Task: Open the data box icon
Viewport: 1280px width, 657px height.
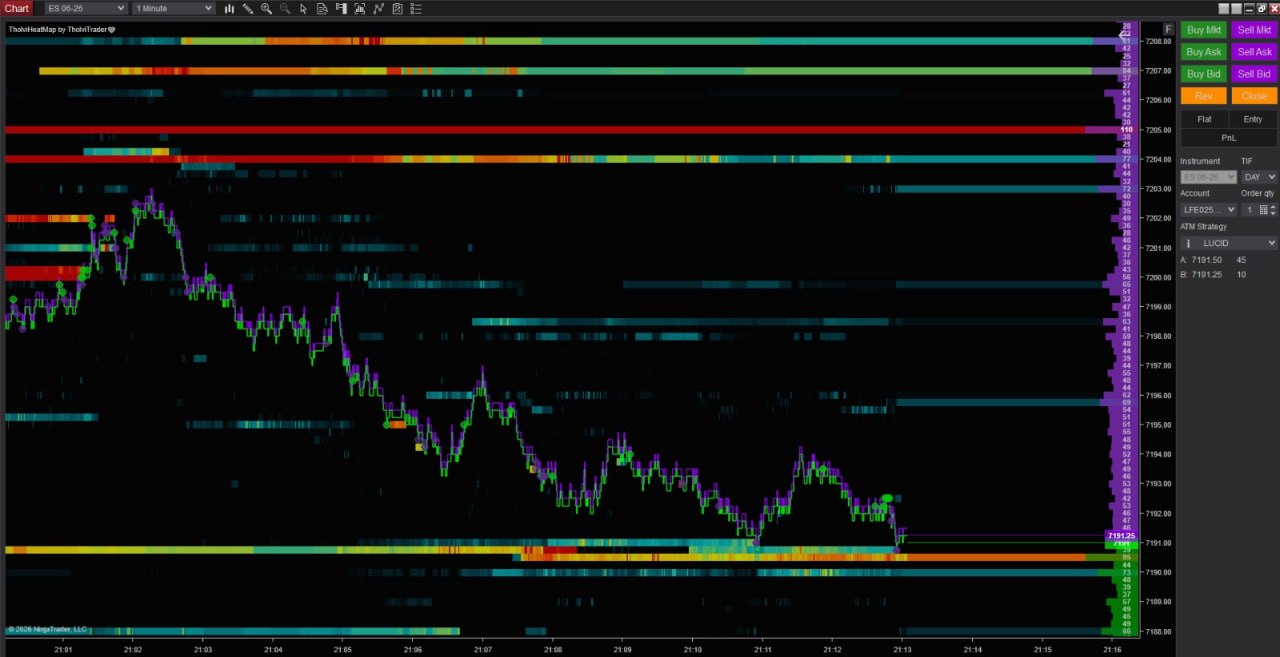Action: click(x=322, y=8)
